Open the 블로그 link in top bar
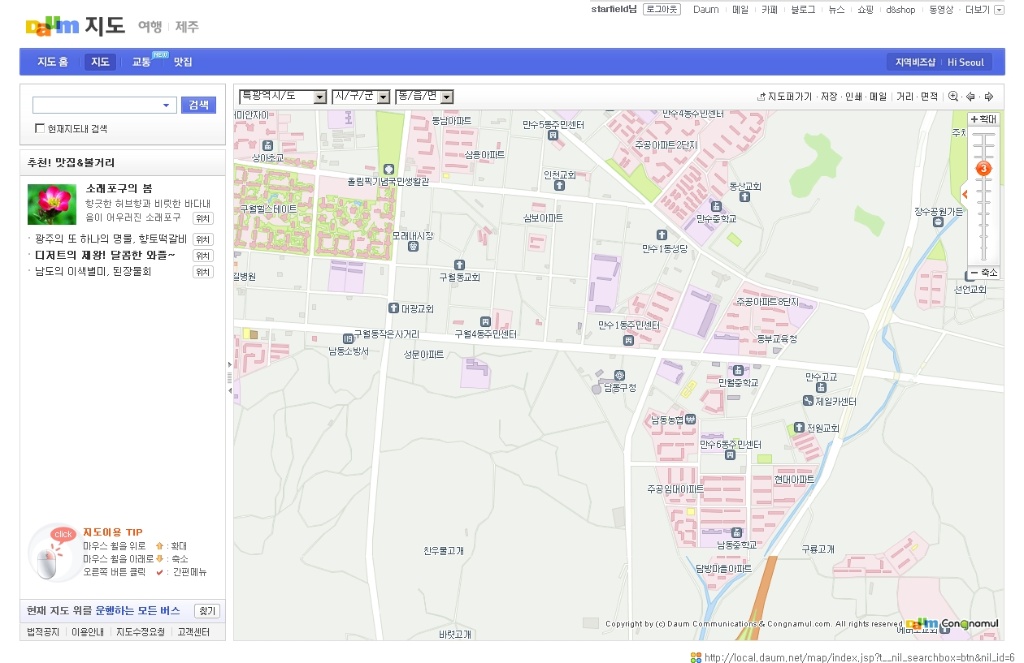Image resolution: width=1024 pixels, height=663 pixels. [803, 10]
